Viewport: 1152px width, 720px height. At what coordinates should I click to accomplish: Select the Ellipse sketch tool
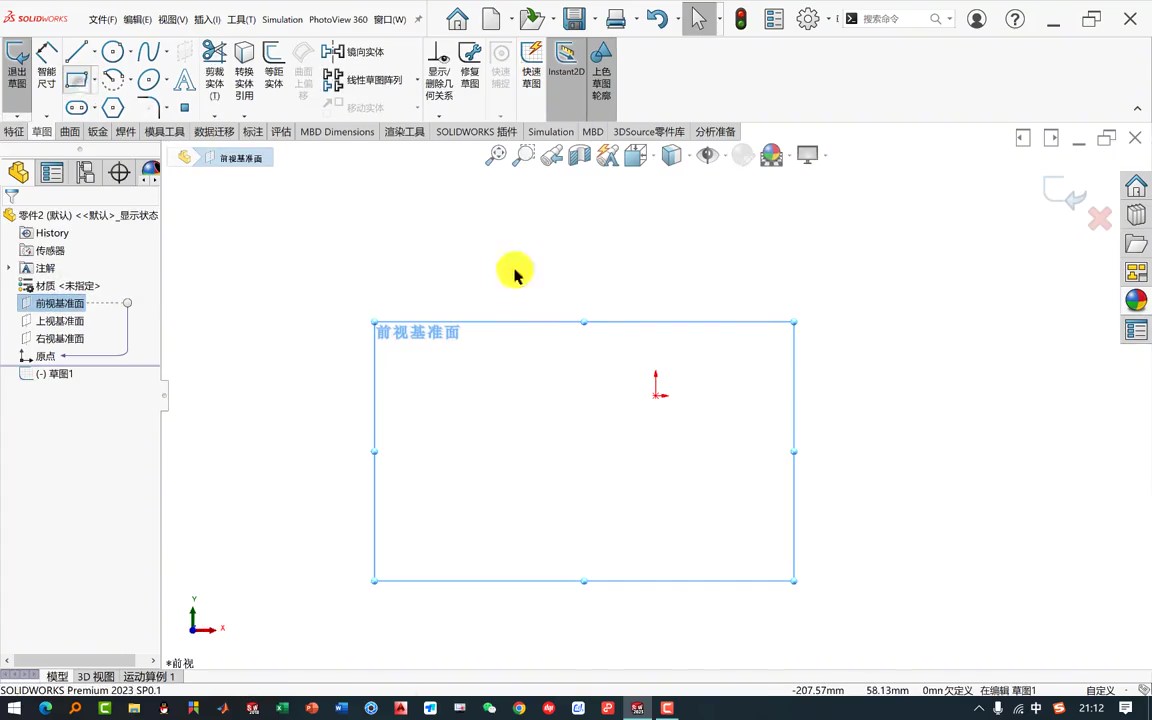click(x=148, y=79)
